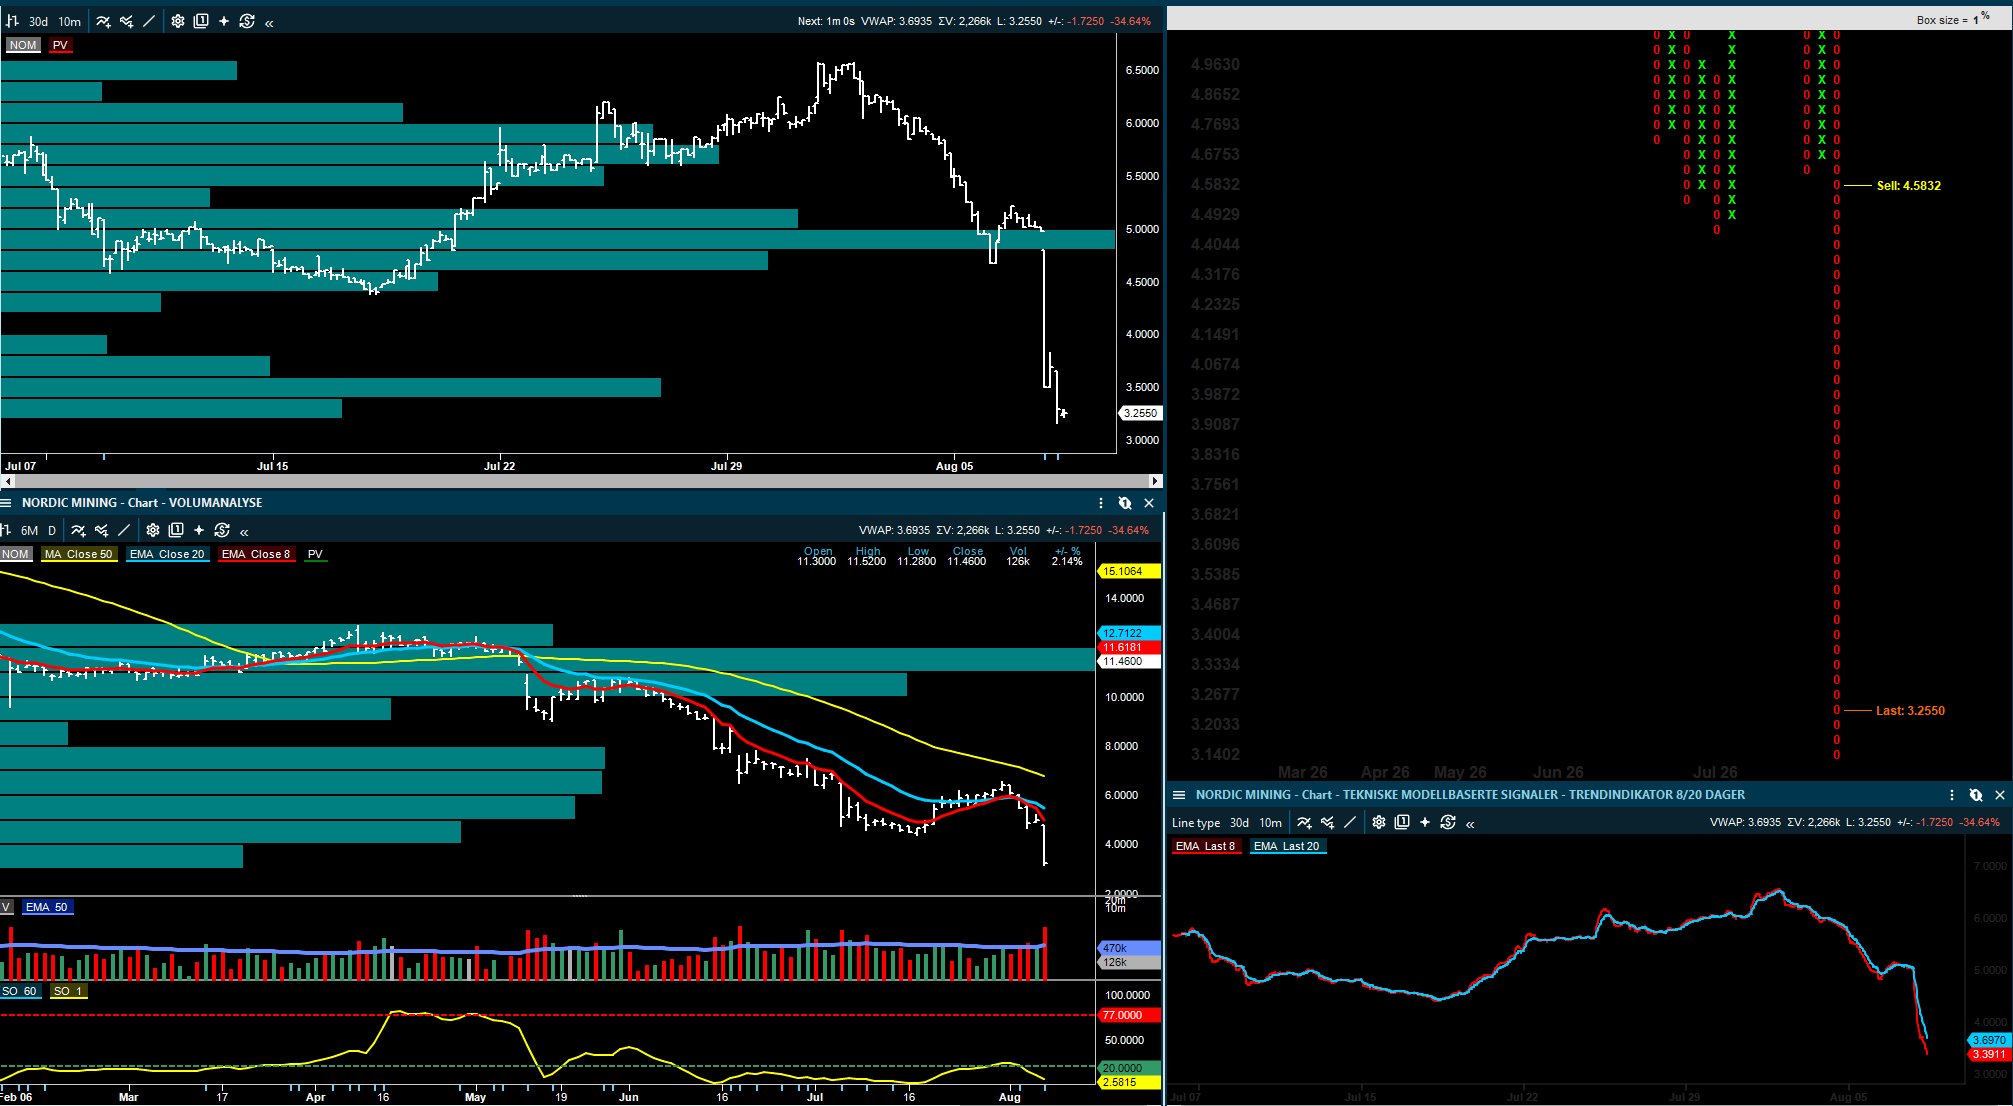Click link-instrument icon in VOLUMANALYSE title bar
This screenshot has width=2013, height=1106.
tap(1125, 503)
